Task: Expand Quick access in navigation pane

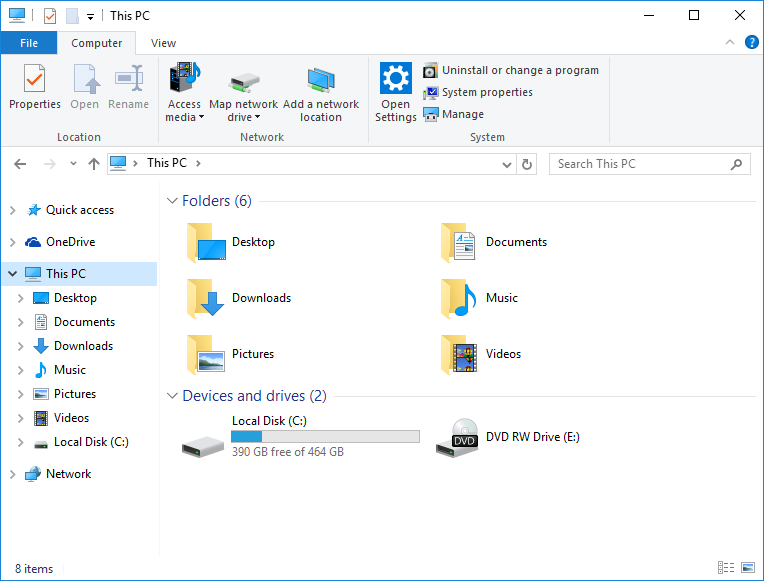Action: (12, 210)
